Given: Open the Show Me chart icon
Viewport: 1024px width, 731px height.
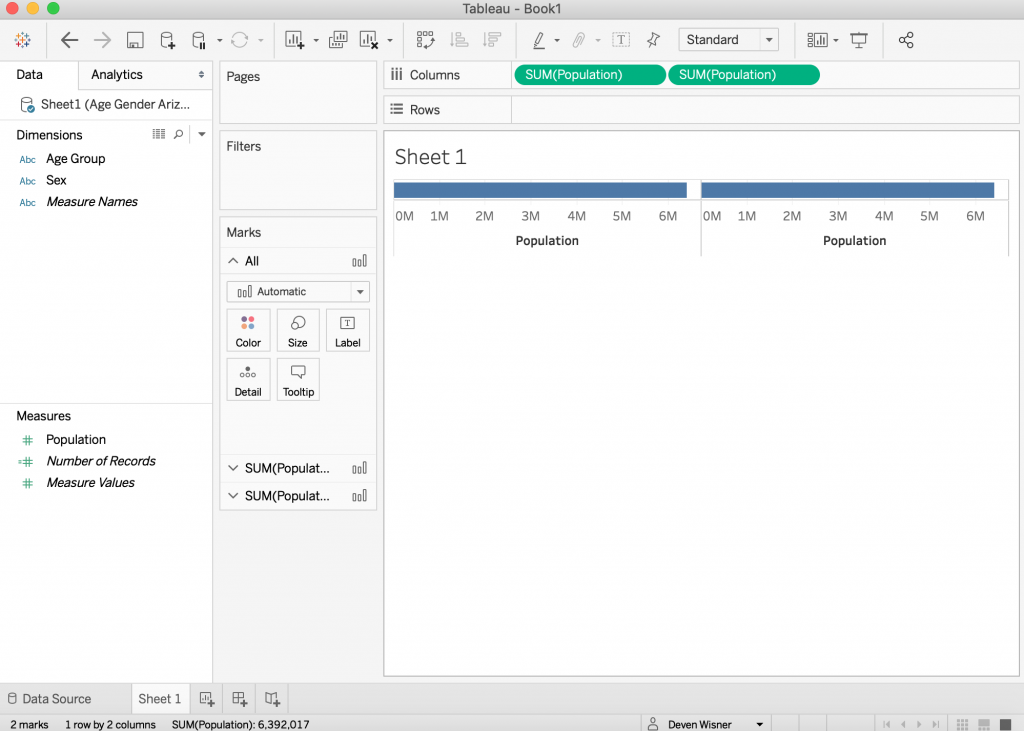Looking at the screenshot, I should 818,40.
